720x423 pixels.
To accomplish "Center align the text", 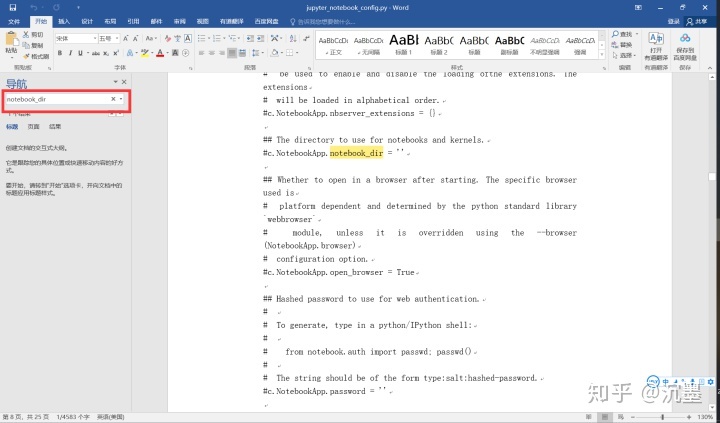I will (212, 53).
